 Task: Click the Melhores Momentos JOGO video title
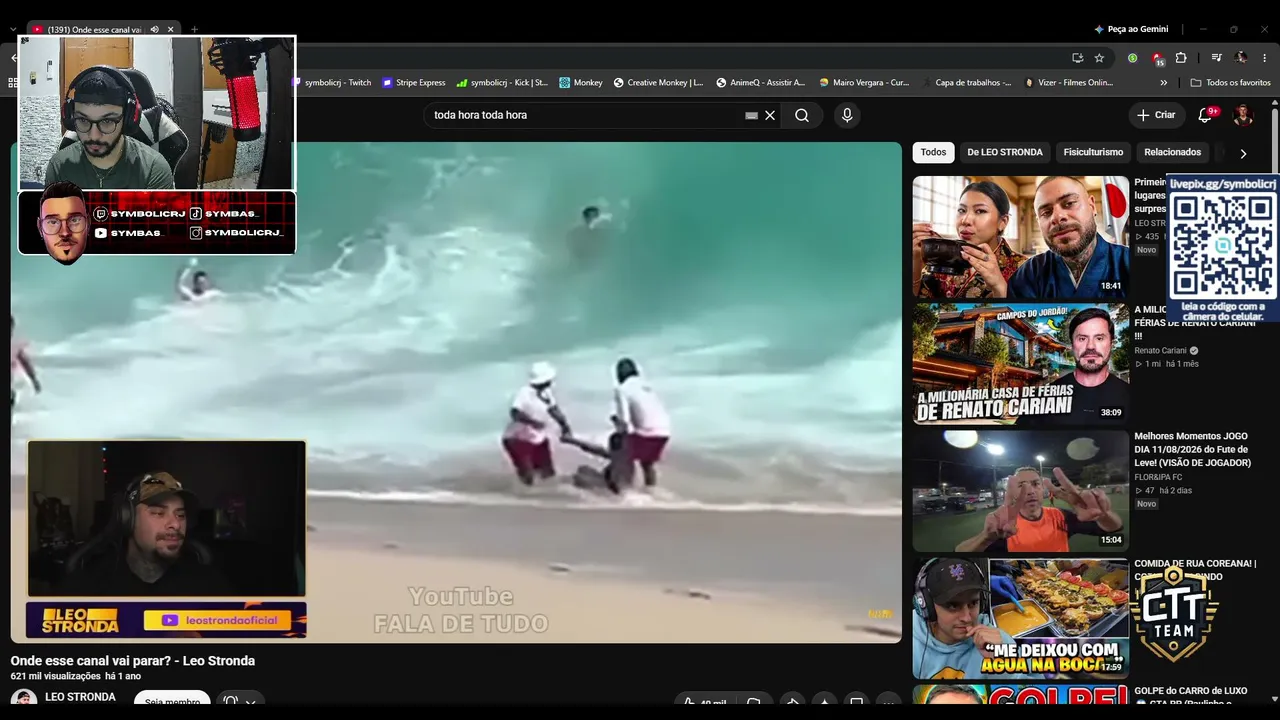click(x=1192, y=450)
